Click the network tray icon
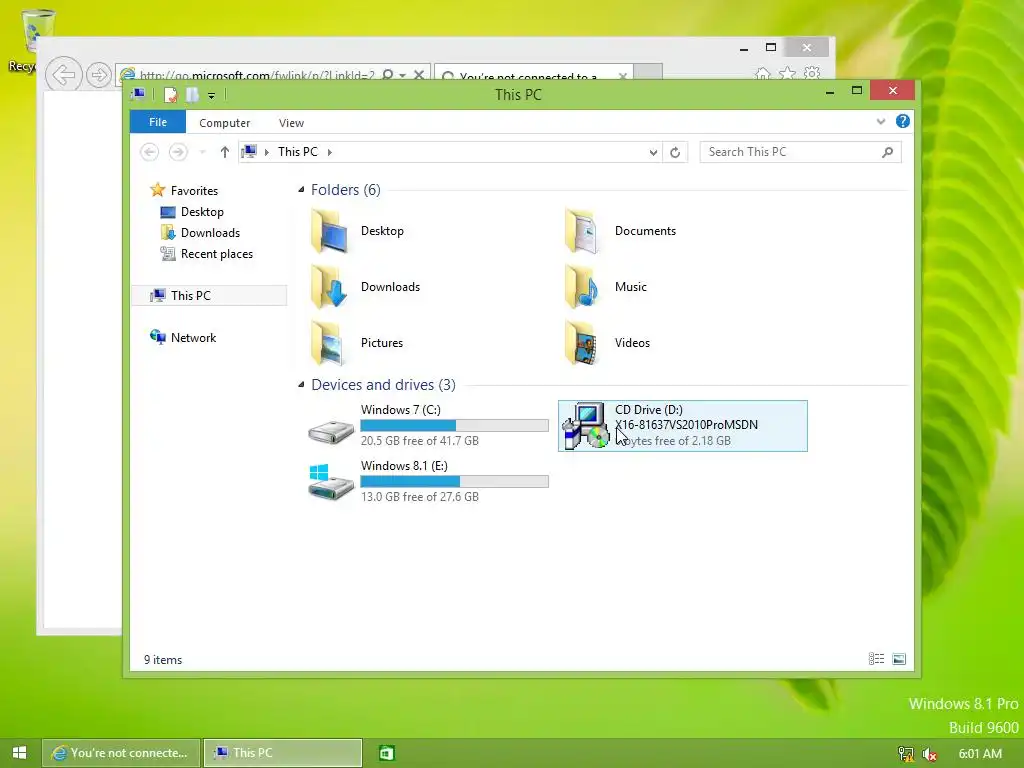The width and height of the screenshot is (1024, 768). 906,754
